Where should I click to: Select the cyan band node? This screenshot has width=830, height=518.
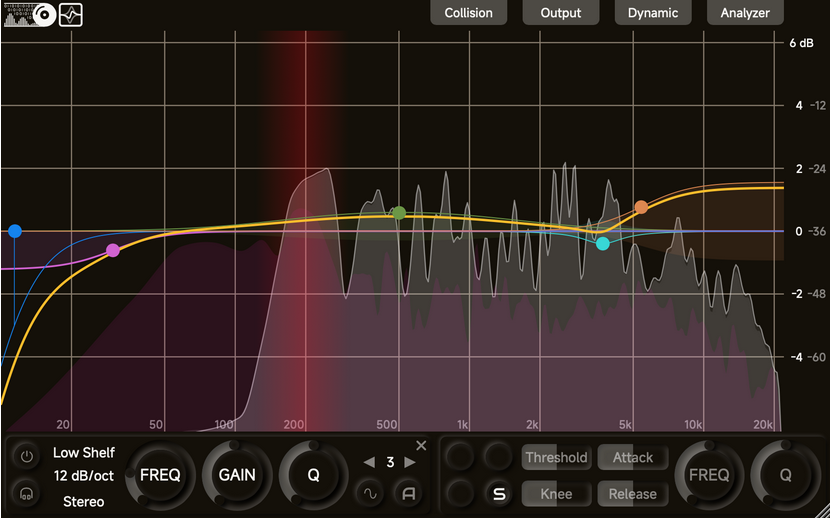point(602,244)
